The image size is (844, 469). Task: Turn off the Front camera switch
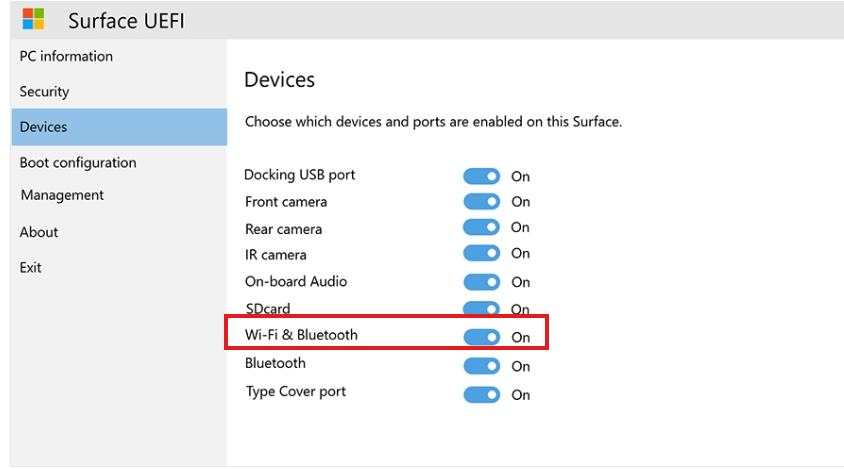[x=481, y=201]
